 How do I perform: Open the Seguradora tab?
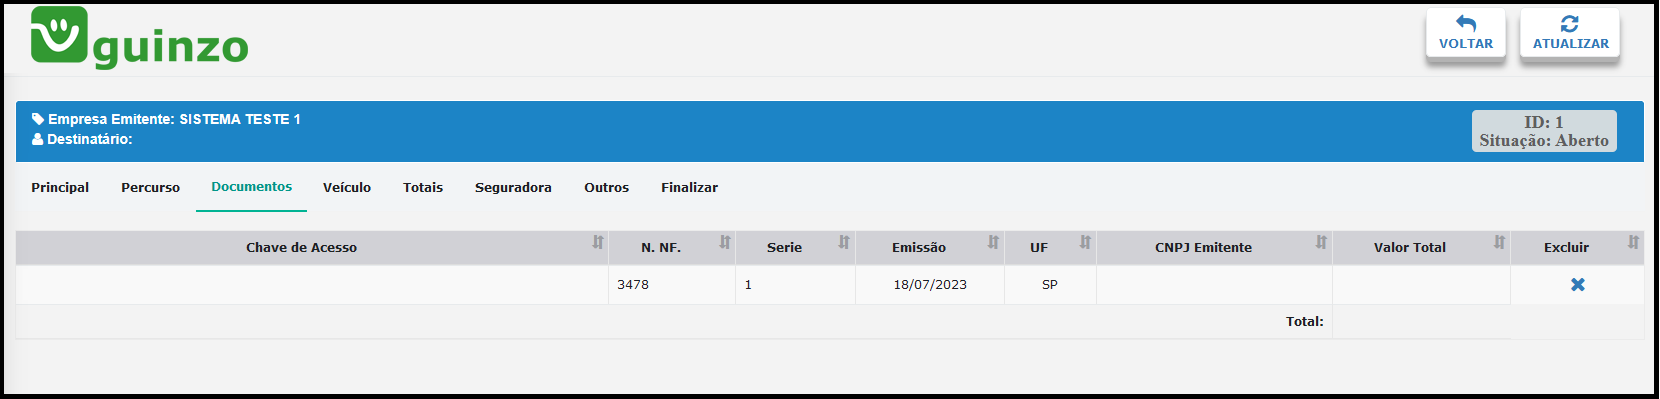click(x=513, y=188)
